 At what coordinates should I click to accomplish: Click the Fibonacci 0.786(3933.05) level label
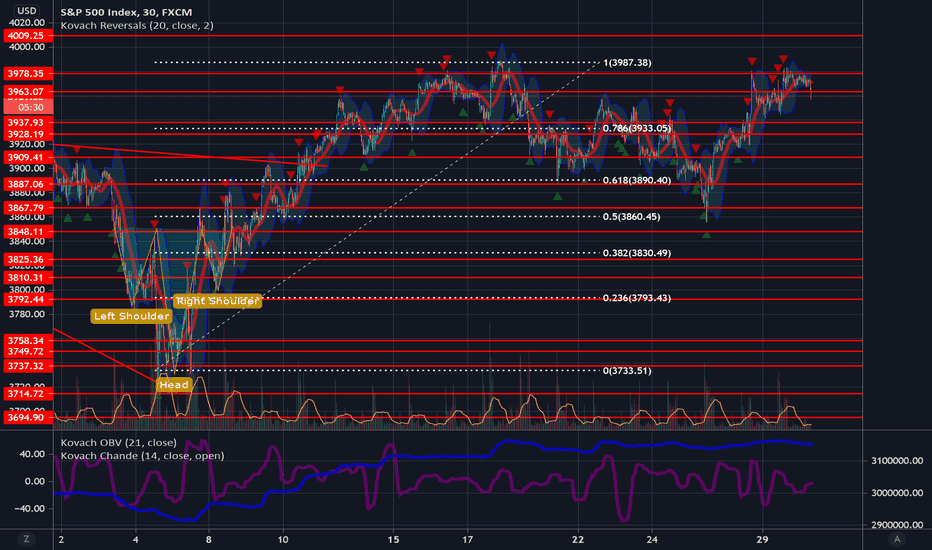click(637, 128)
